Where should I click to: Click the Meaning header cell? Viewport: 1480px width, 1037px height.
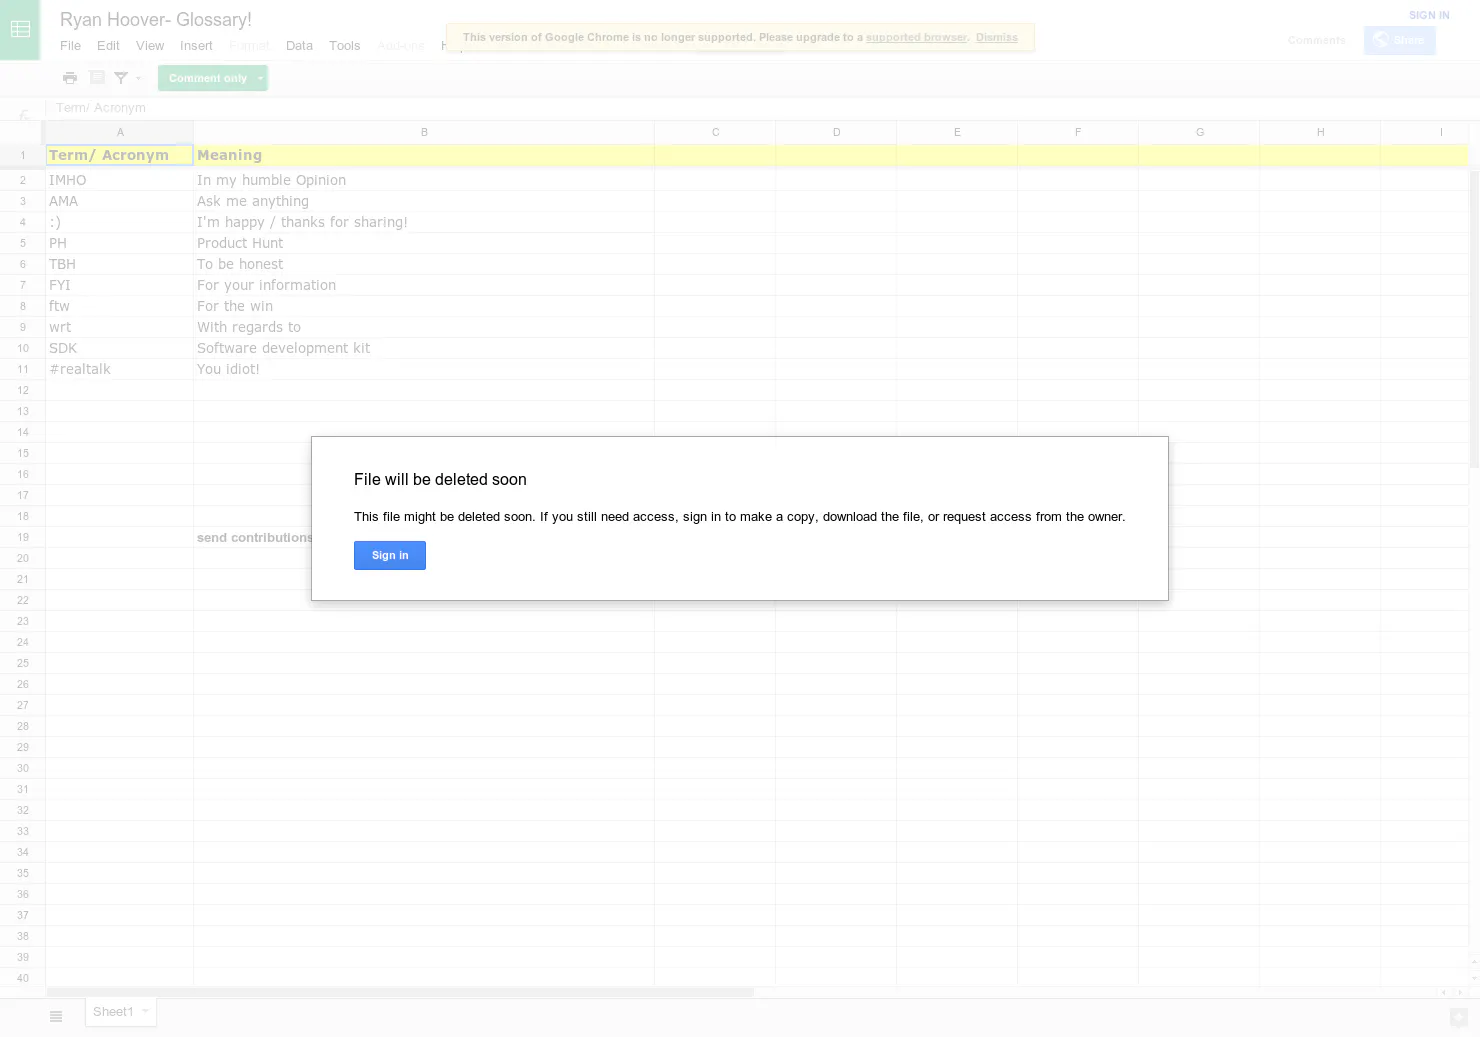pos(424,155)
